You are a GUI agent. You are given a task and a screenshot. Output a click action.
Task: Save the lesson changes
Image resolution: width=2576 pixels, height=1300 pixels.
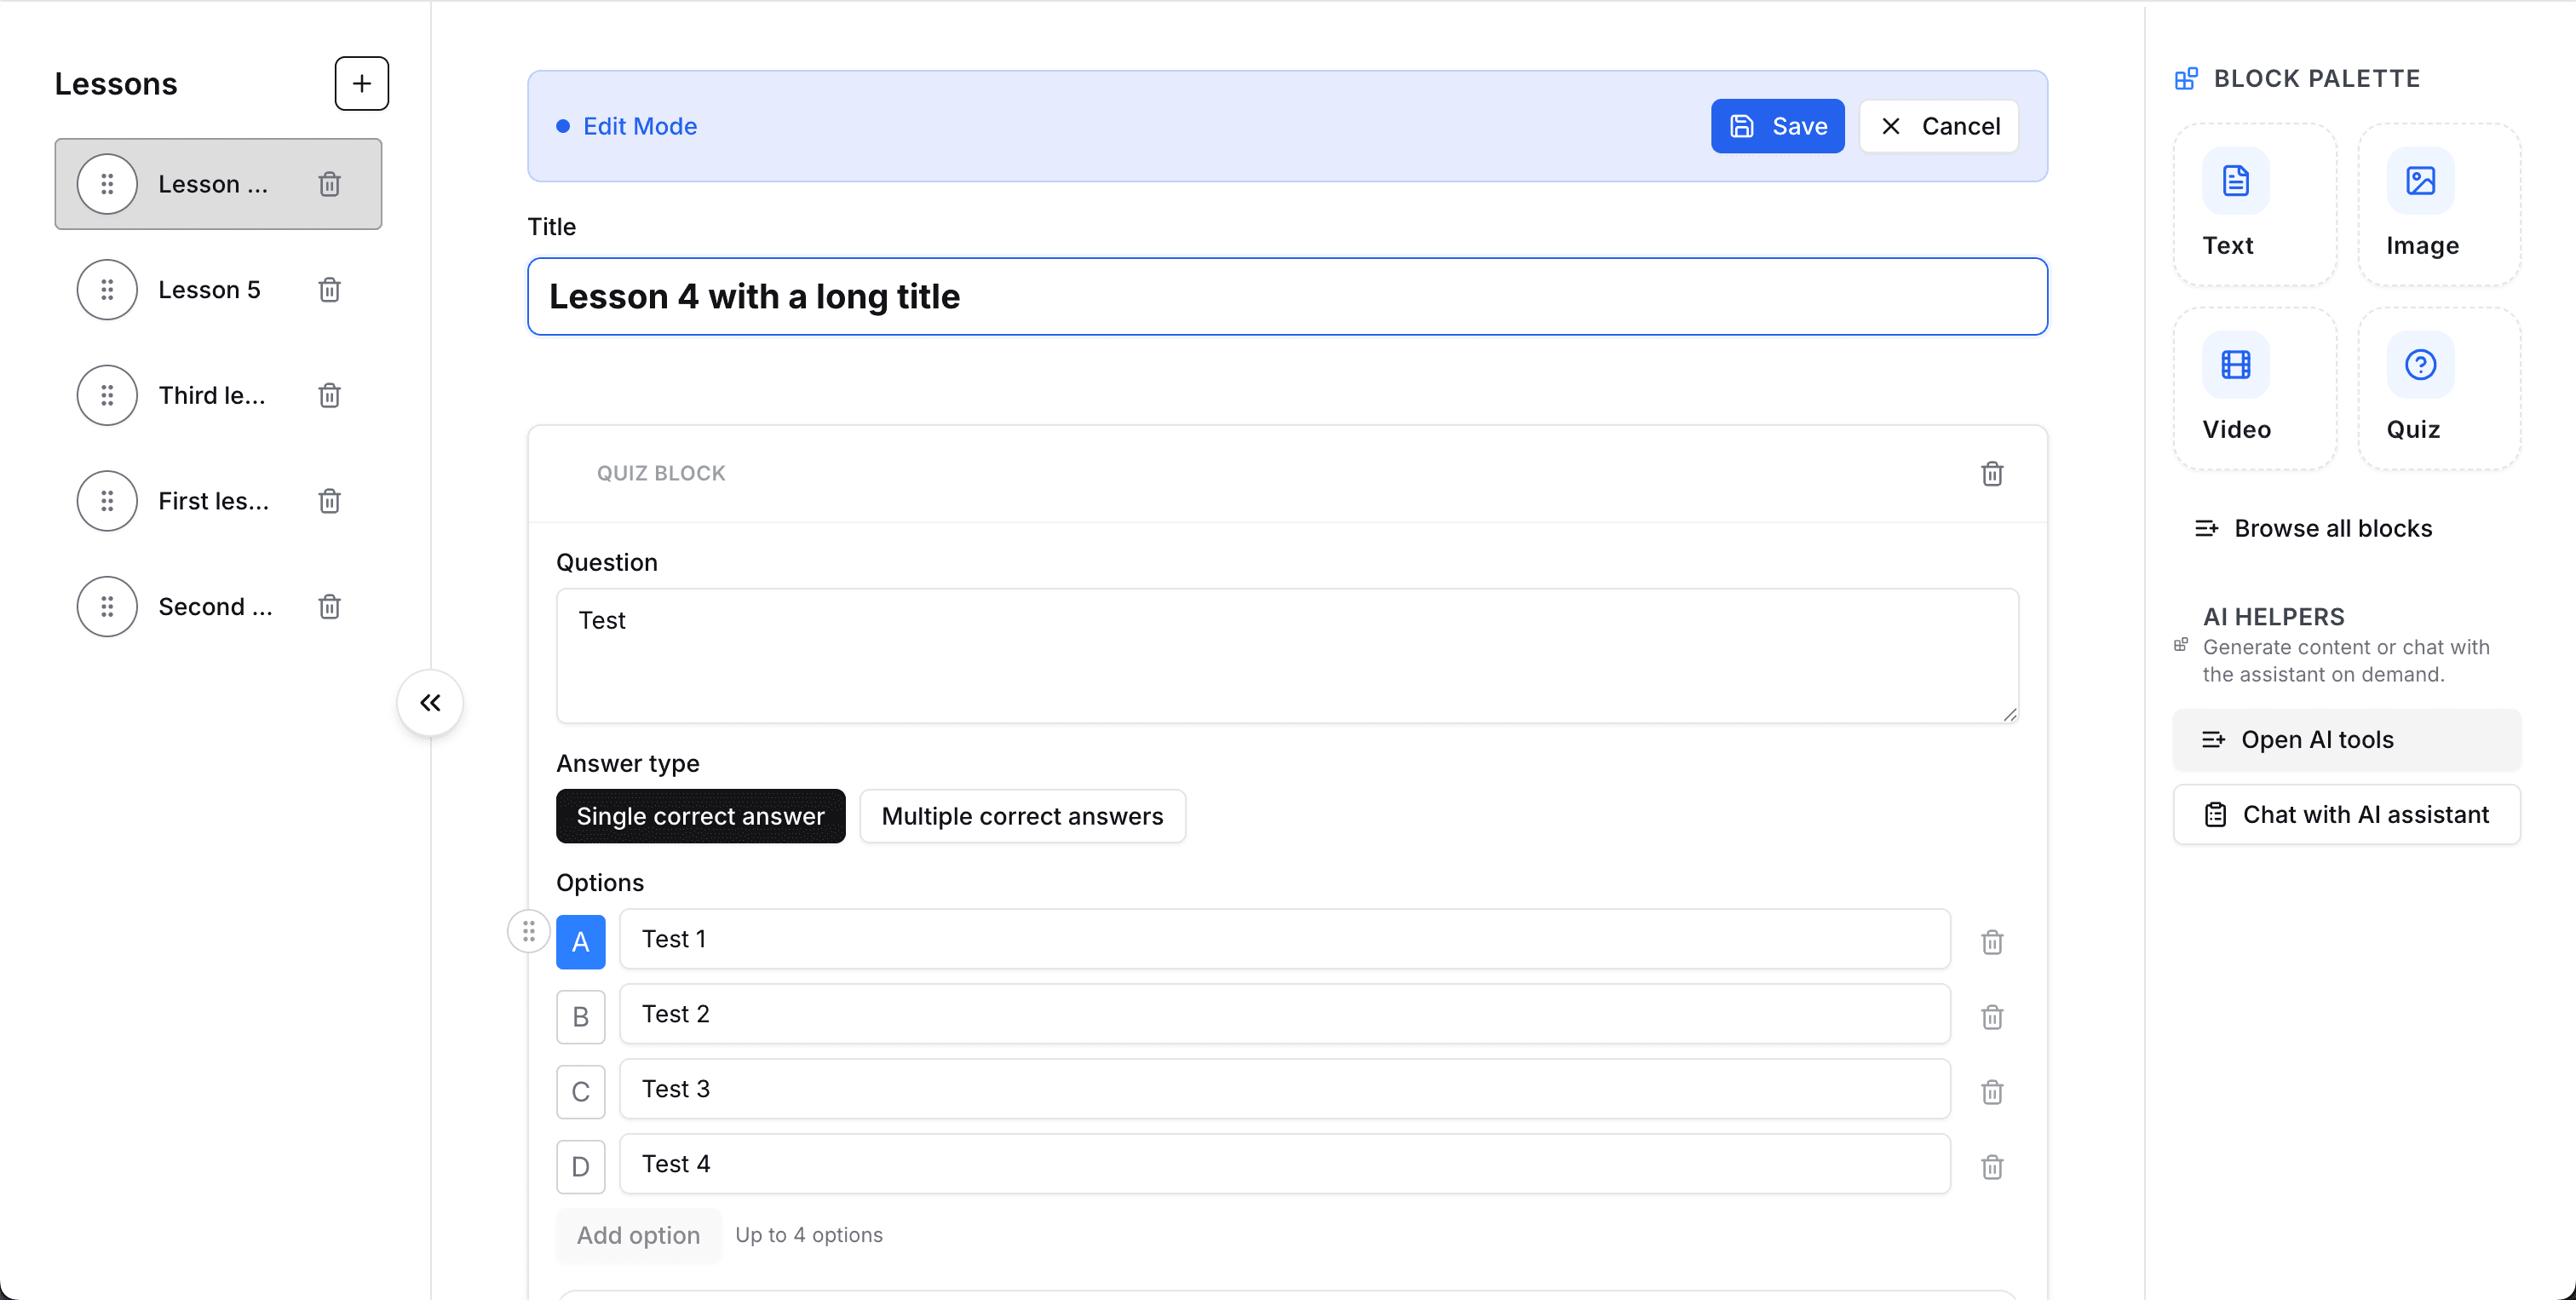[1777, 126]
